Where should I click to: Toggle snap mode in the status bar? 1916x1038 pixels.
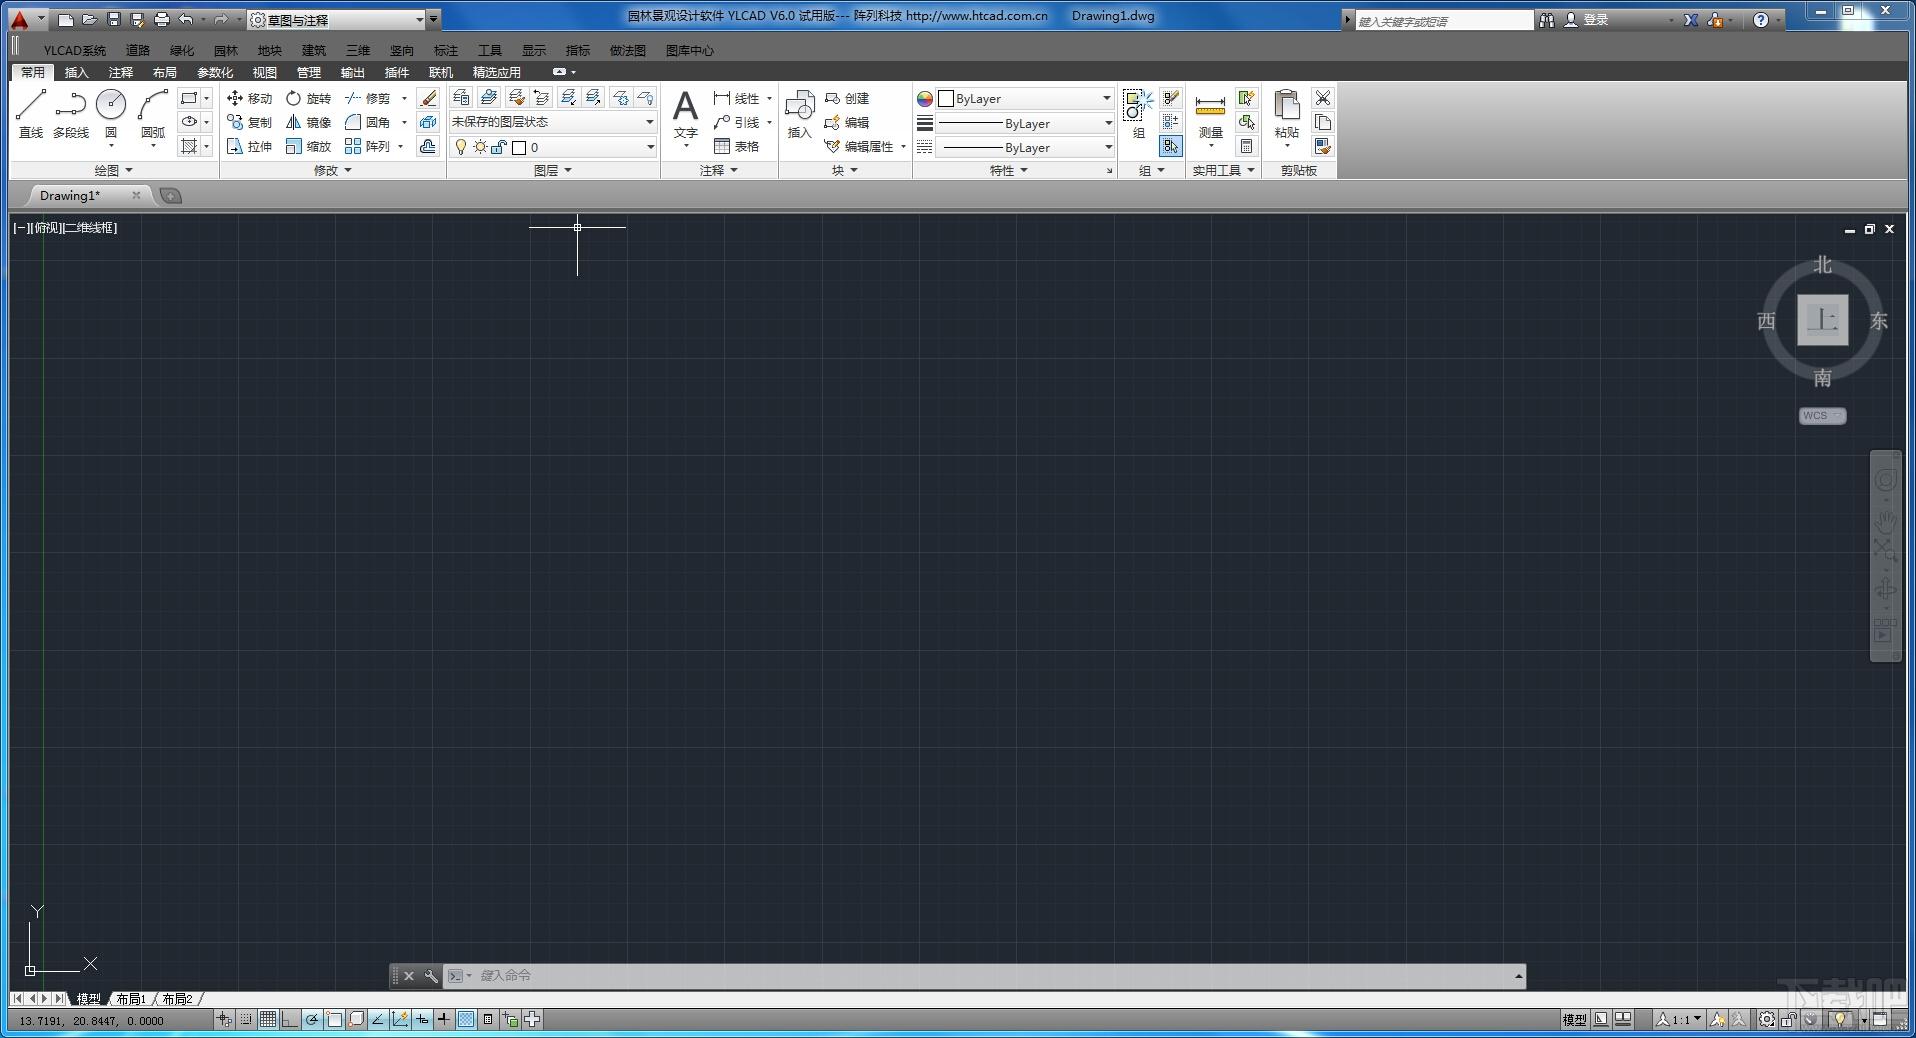[x=246, y=1019]
